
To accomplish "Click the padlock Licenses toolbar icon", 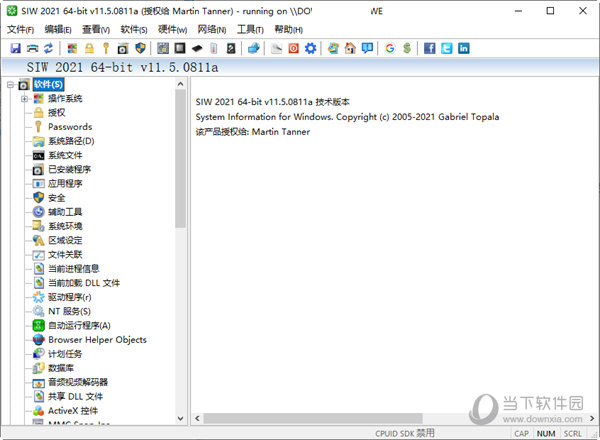I will click(89, 48).
